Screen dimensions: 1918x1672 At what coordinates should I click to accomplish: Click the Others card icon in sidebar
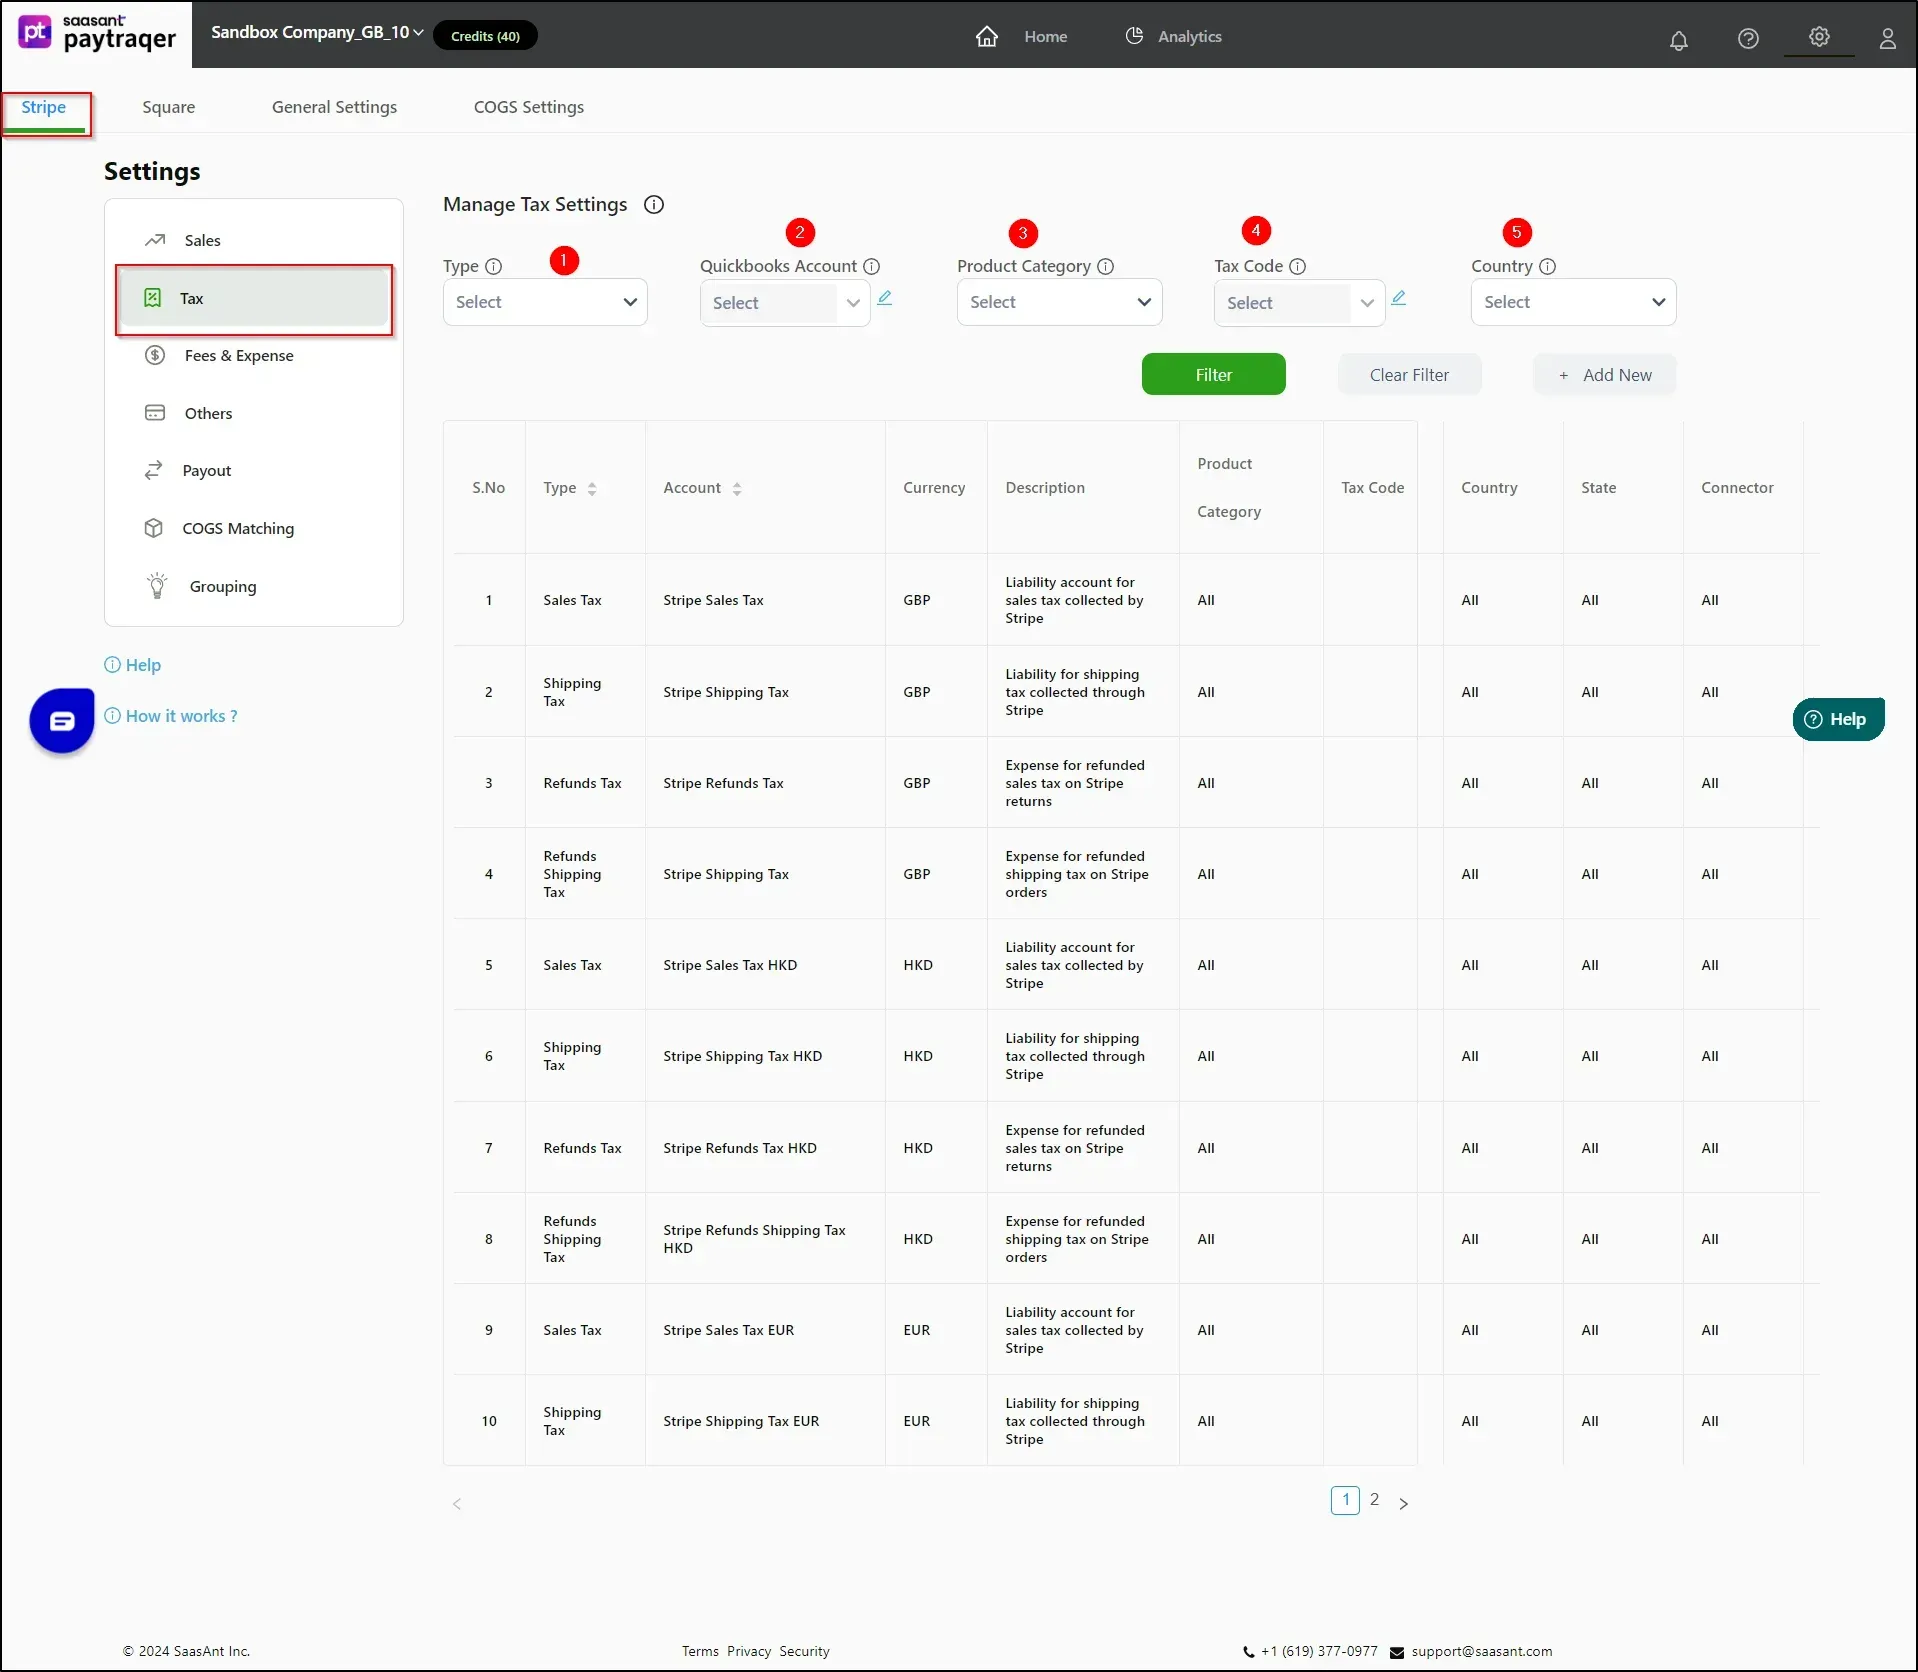coord(155,413)
